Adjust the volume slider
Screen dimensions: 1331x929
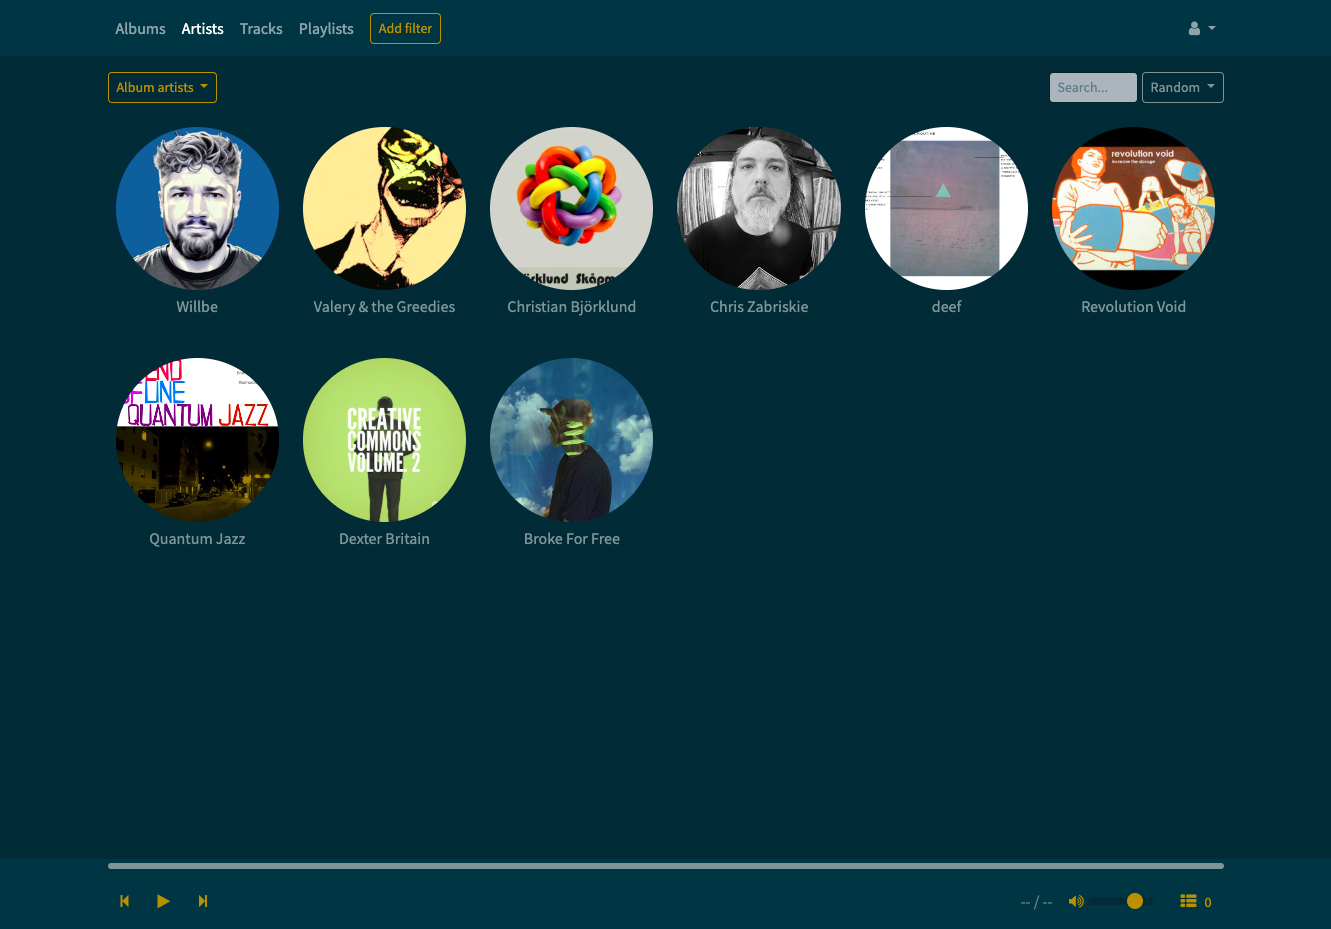click(x=1121, y=901)
